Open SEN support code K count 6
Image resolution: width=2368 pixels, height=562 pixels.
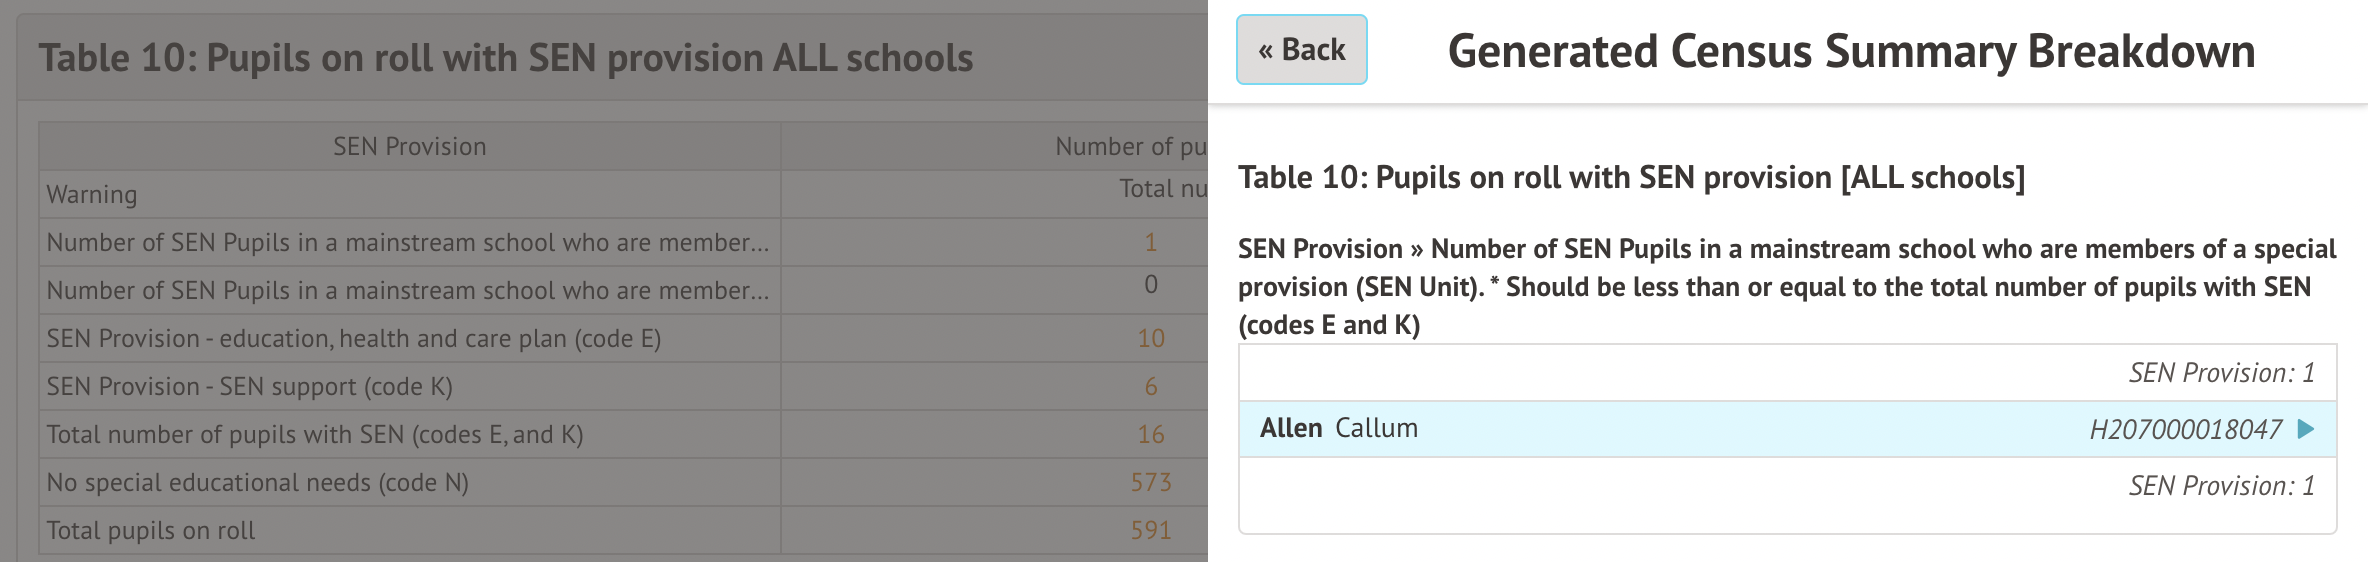click(1150, 386)
